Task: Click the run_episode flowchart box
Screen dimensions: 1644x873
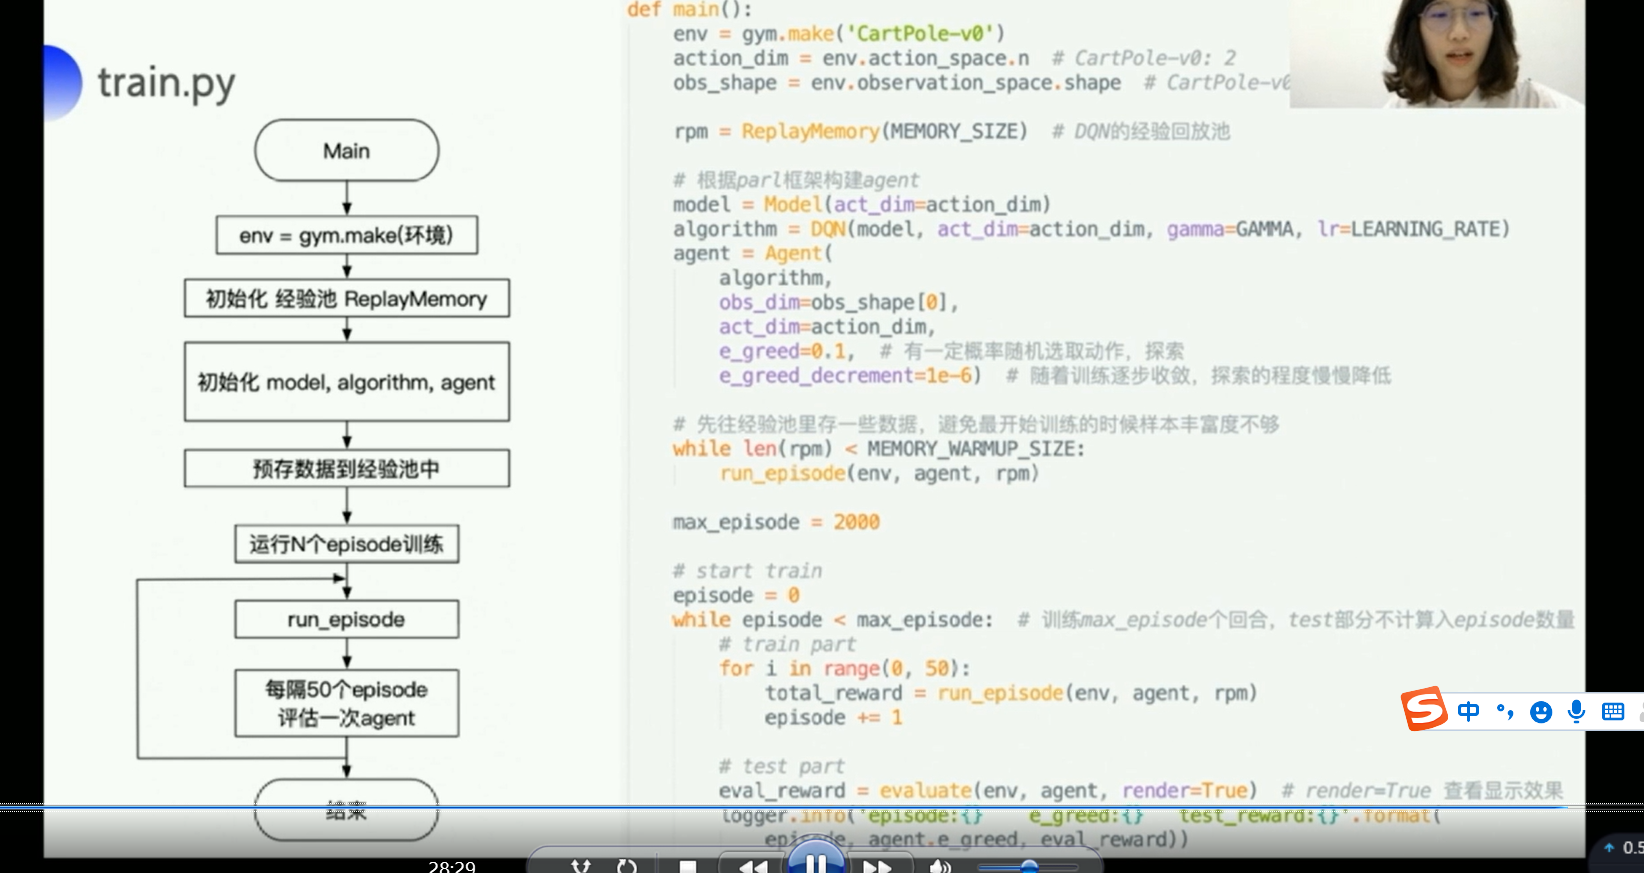Action: (346, 619)
